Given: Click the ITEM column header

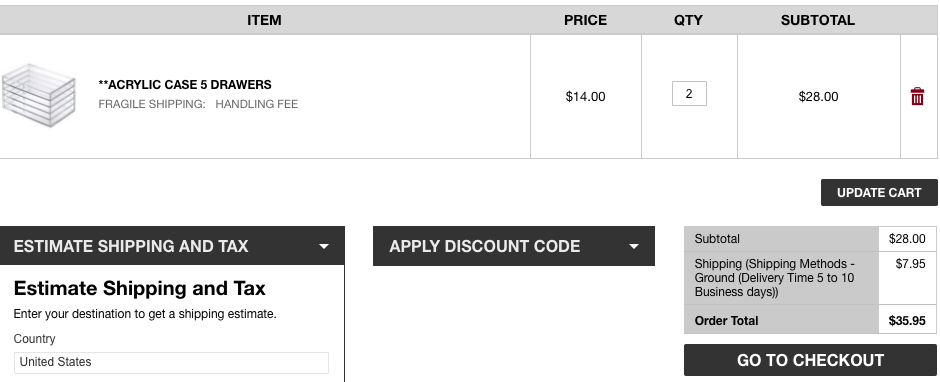Looking at the screenshot, I should (264, 20).
